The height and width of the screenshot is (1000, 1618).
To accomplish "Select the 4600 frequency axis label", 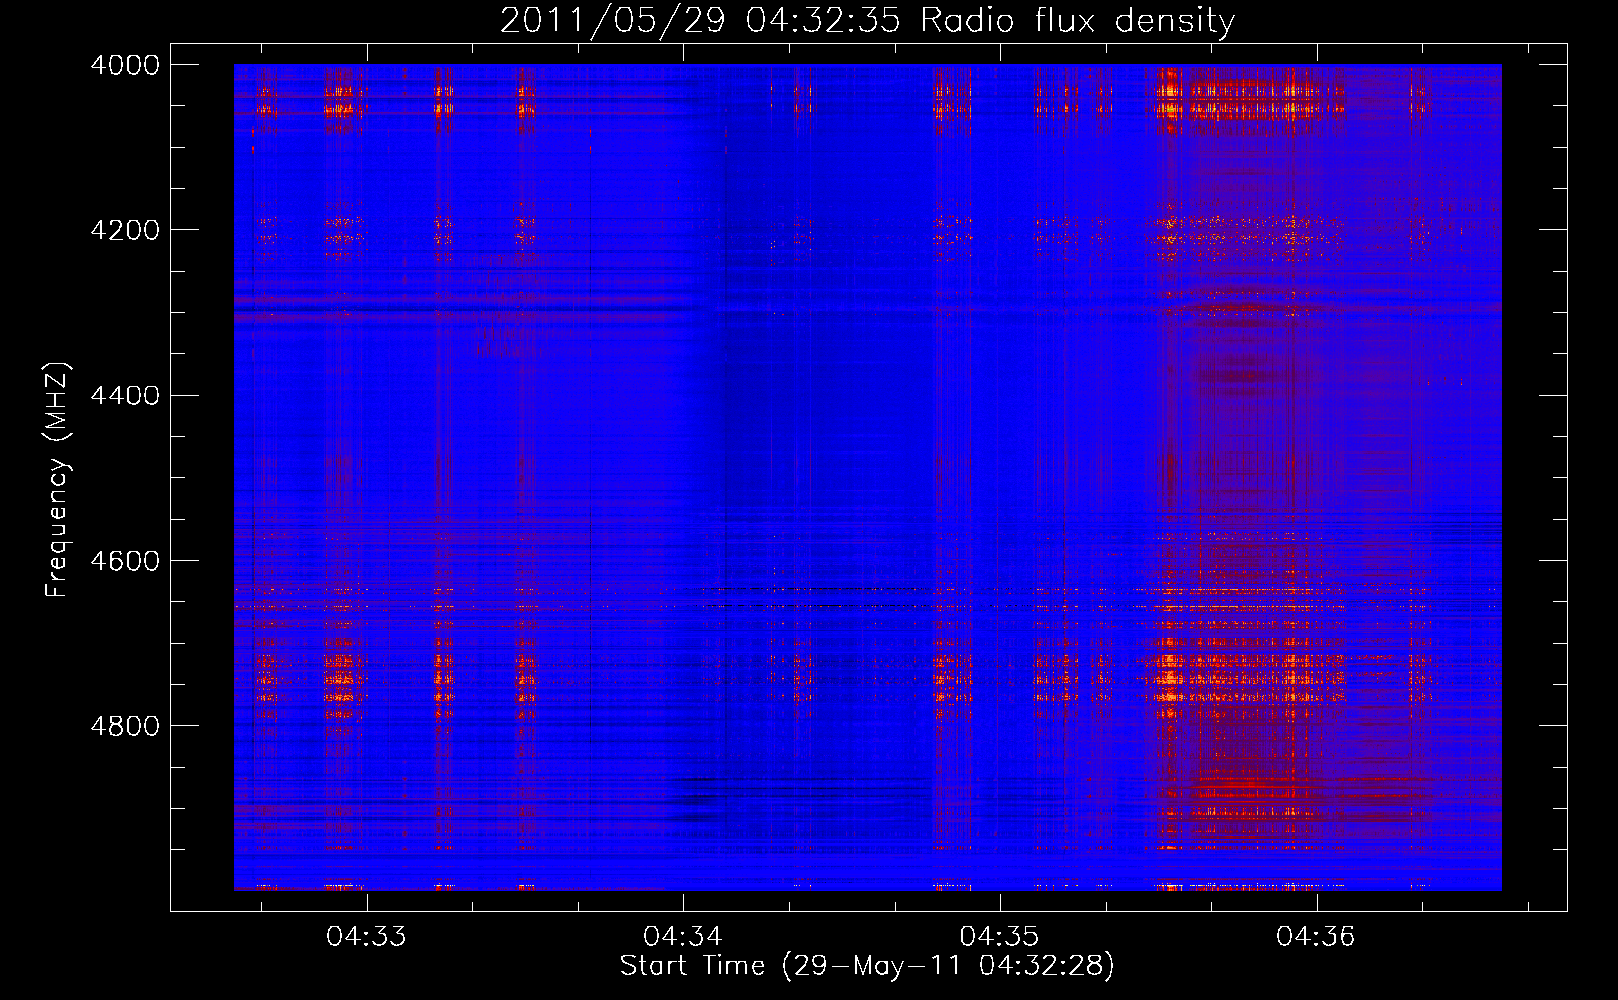I will tap(125, 560).
